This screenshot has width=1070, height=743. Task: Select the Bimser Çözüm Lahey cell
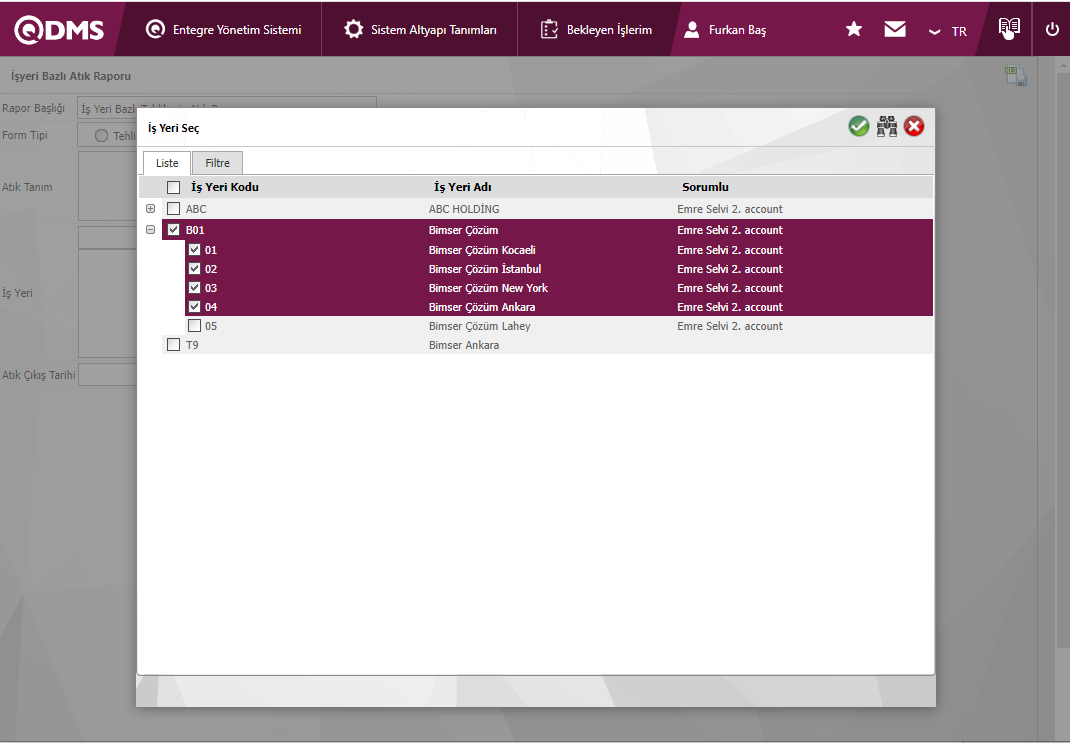[x=479, y=326]
